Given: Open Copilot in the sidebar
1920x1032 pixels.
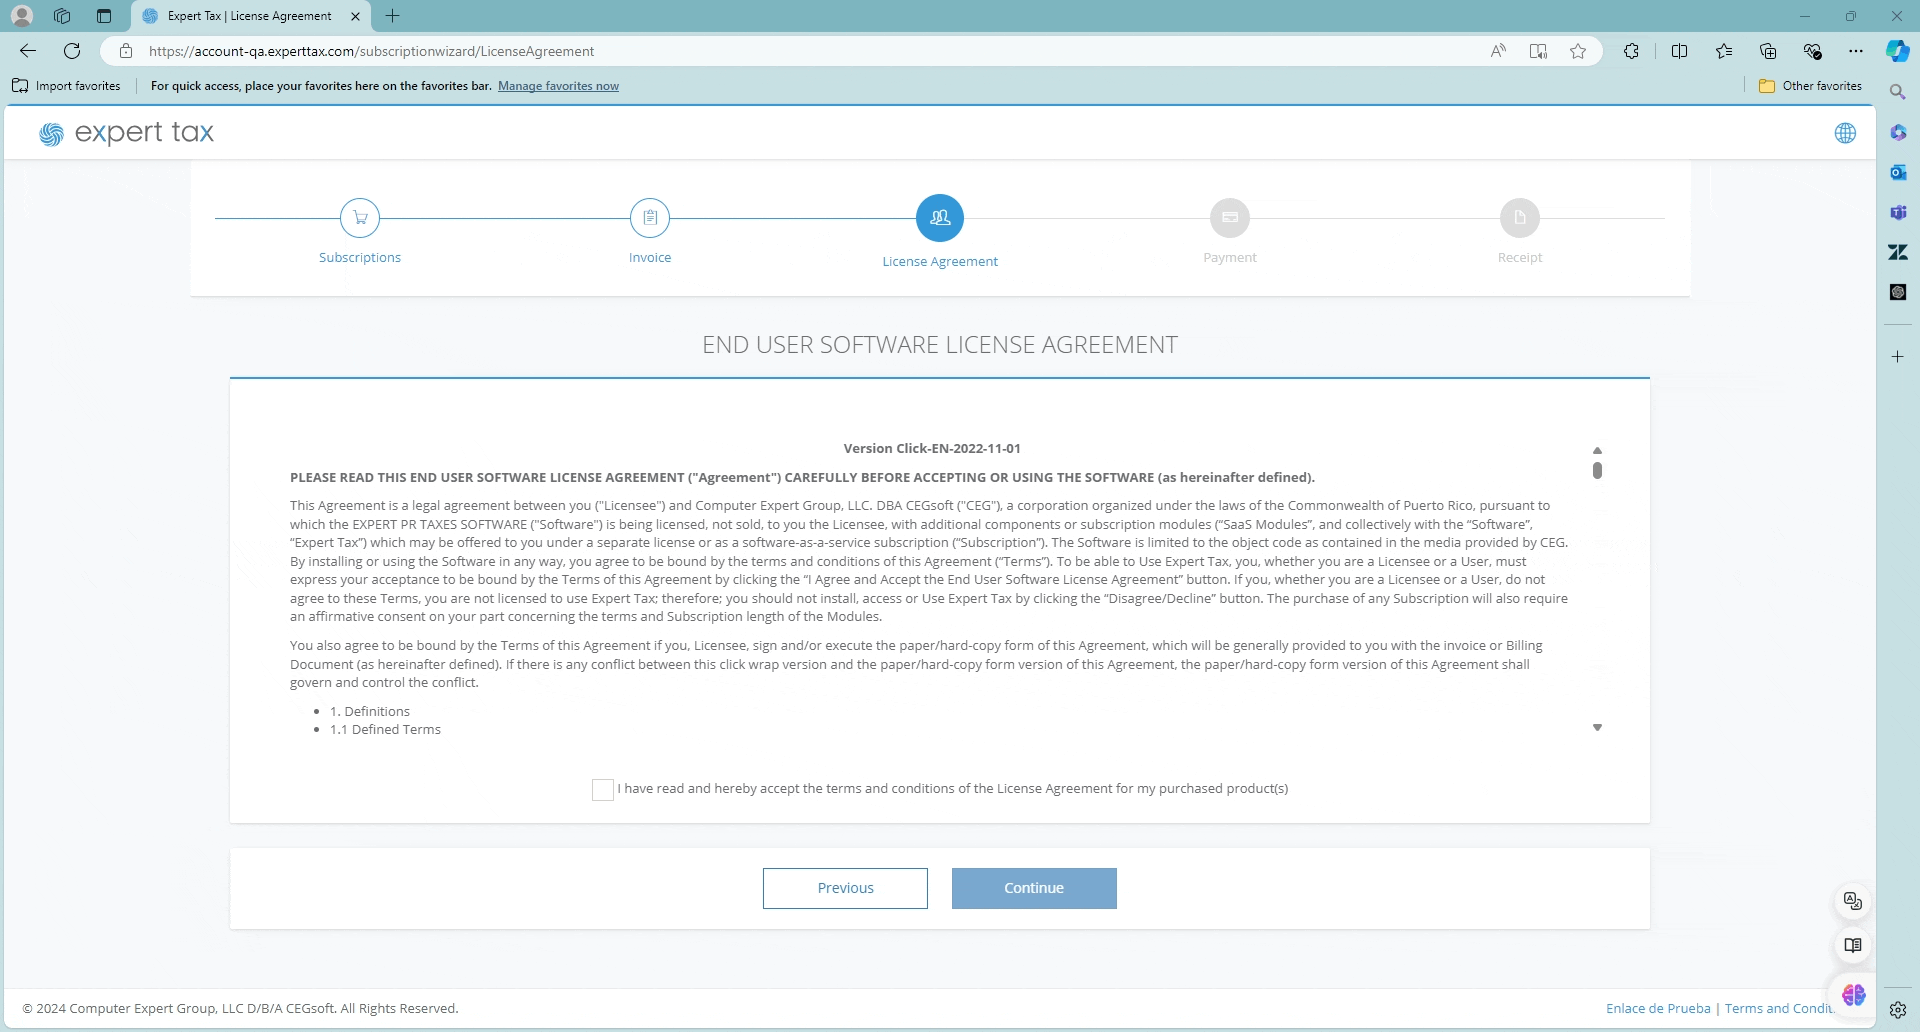Looking at the screenshot, I should [x=1897, y=51].
